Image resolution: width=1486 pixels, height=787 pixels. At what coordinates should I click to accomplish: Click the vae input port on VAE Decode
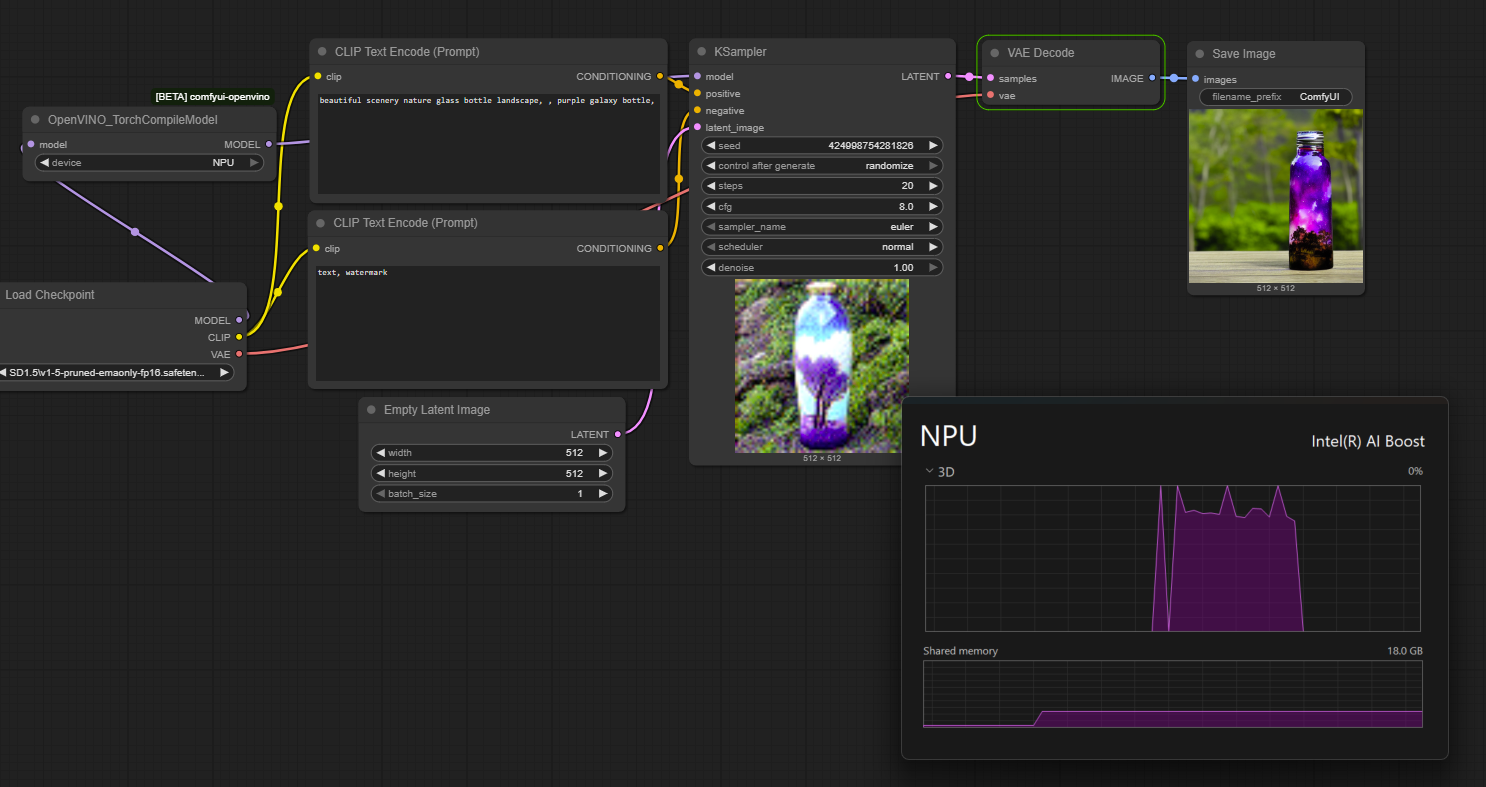(x=990, y=95)
